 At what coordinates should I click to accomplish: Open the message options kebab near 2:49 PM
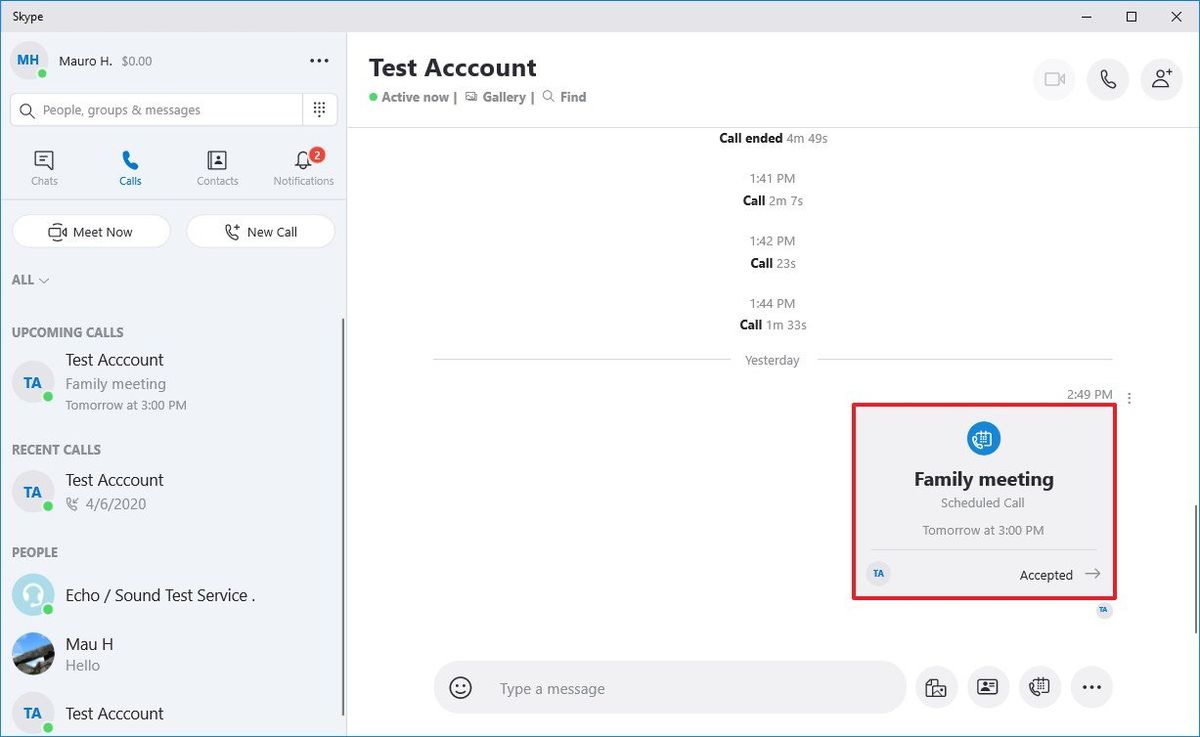[1128, 397]
